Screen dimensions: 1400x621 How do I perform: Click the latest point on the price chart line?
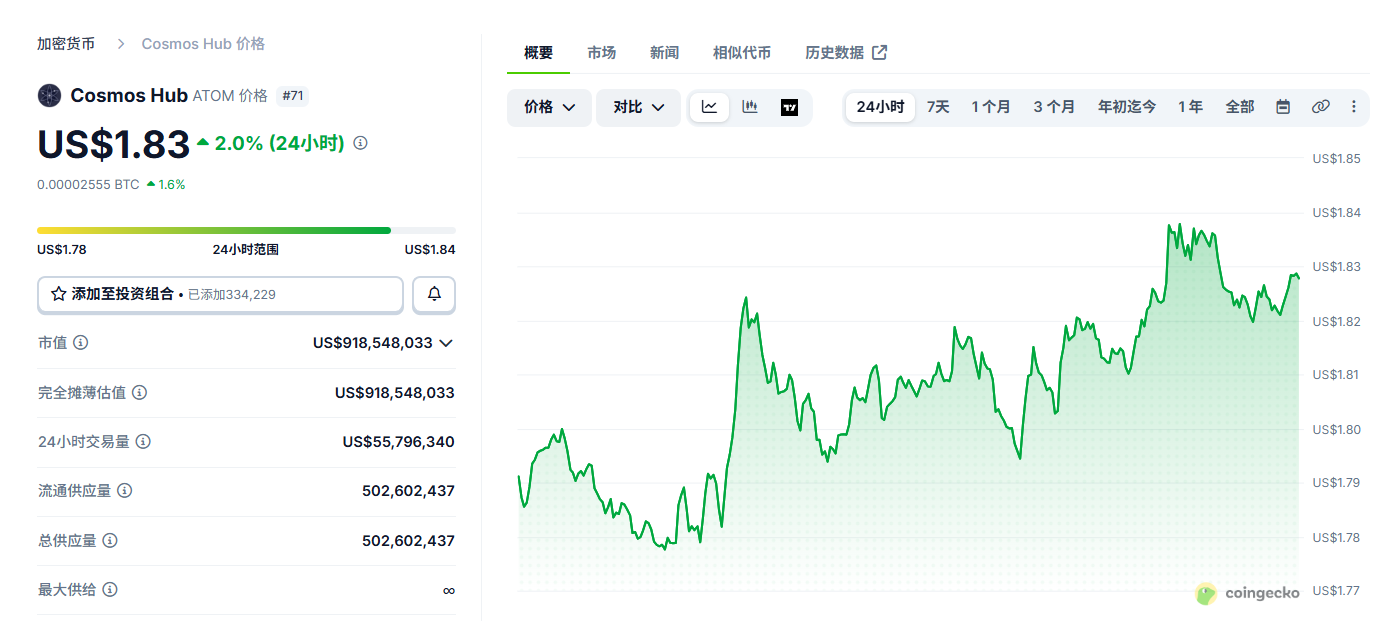(x=1298, y=276)
